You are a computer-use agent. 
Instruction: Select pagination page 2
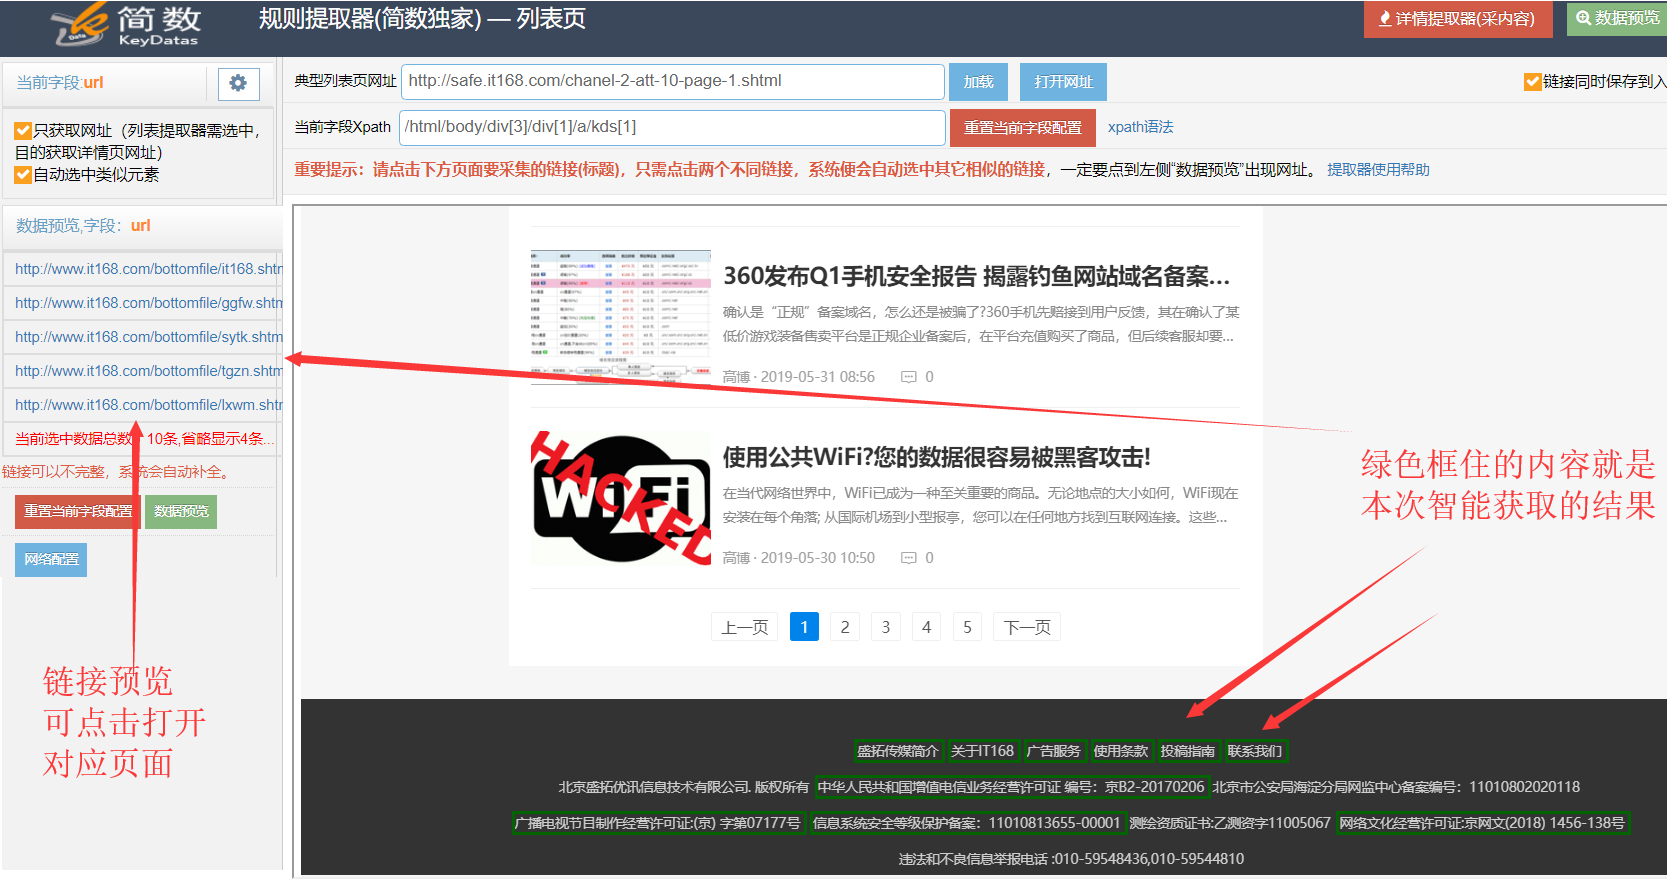click(x=845, y=627)
